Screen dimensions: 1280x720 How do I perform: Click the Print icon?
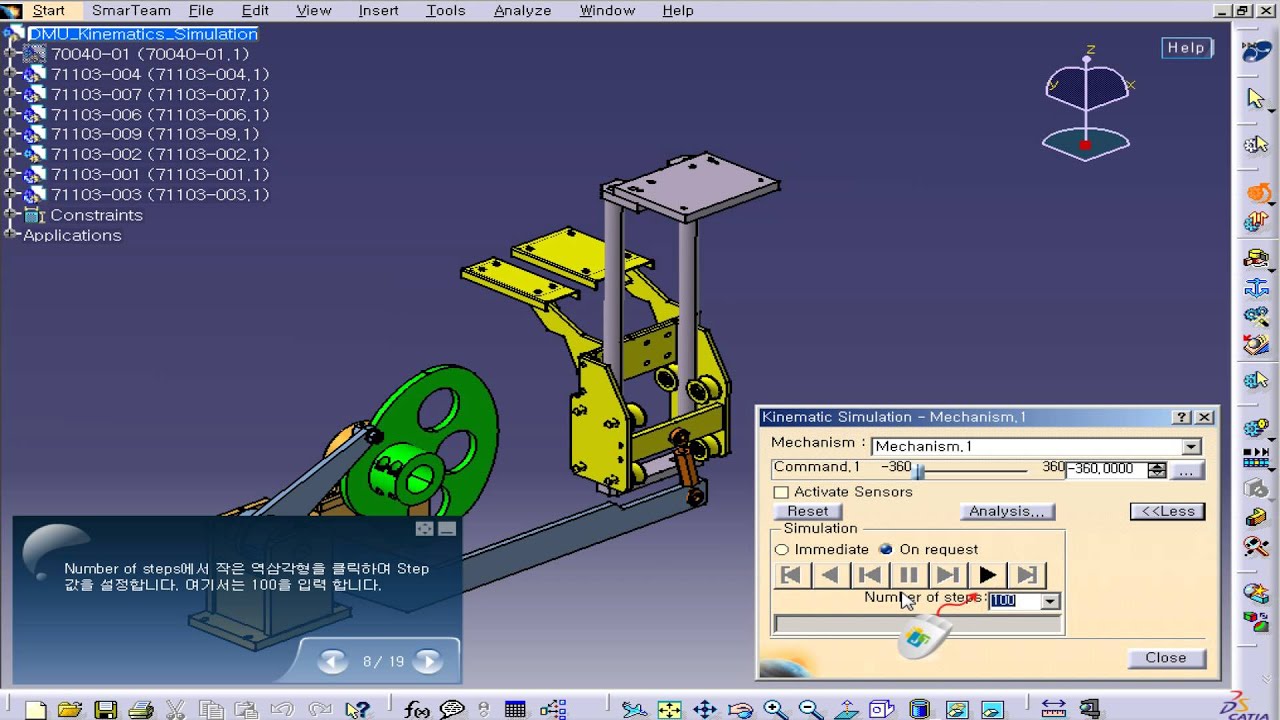[x=141, y=710]
